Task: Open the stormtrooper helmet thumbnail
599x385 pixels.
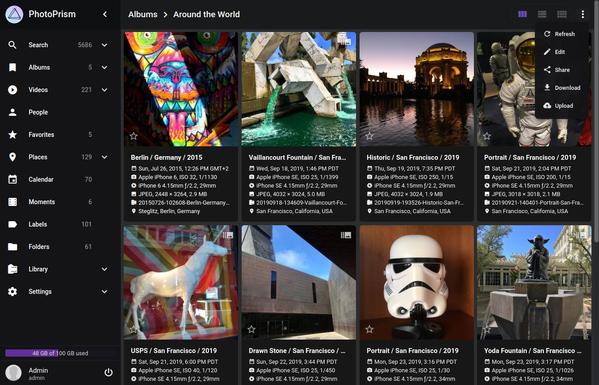Action: click(x=417, y=283)
